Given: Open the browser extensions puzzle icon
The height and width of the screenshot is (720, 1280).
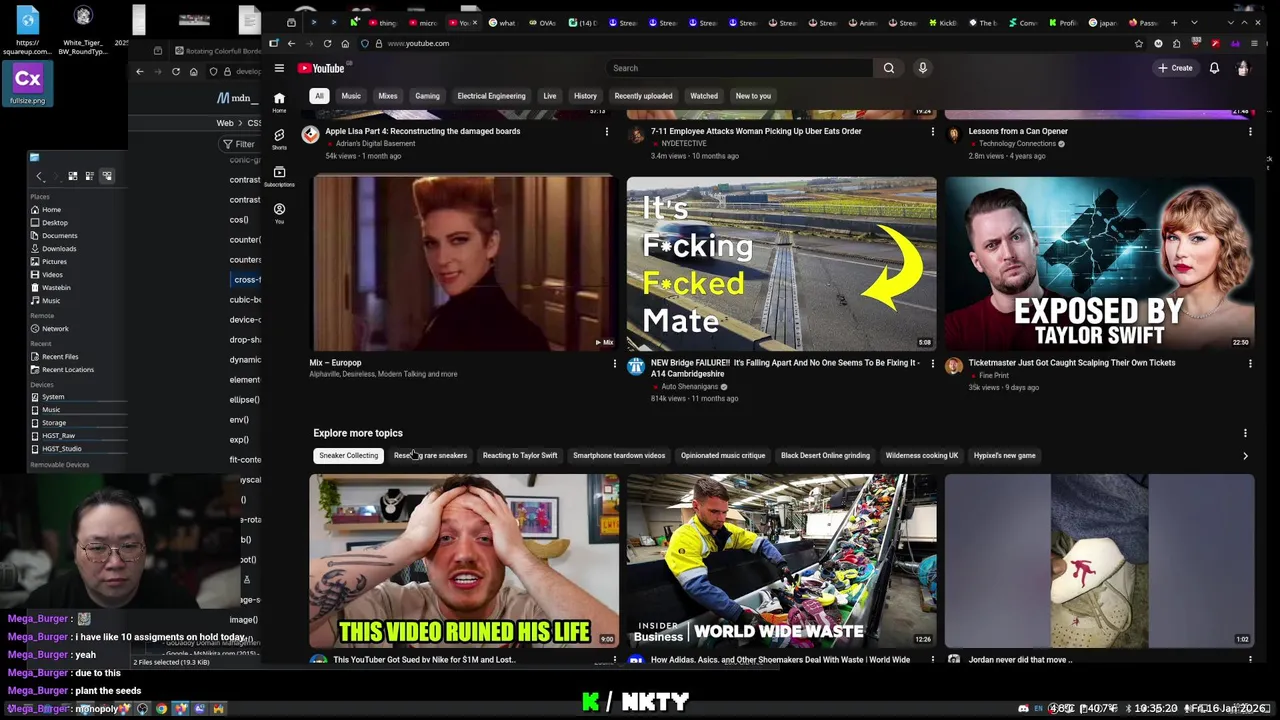Looking at the screenshot, I should [1177, 43].
